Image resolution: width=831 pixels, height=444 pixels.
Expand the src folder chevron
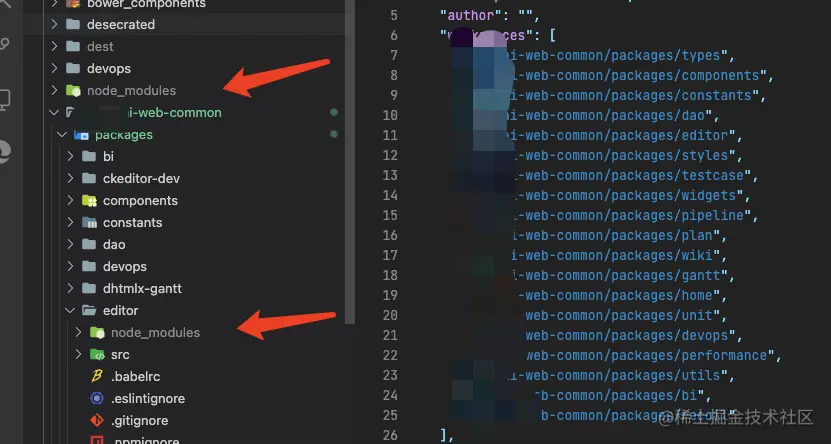pos(78,354)
